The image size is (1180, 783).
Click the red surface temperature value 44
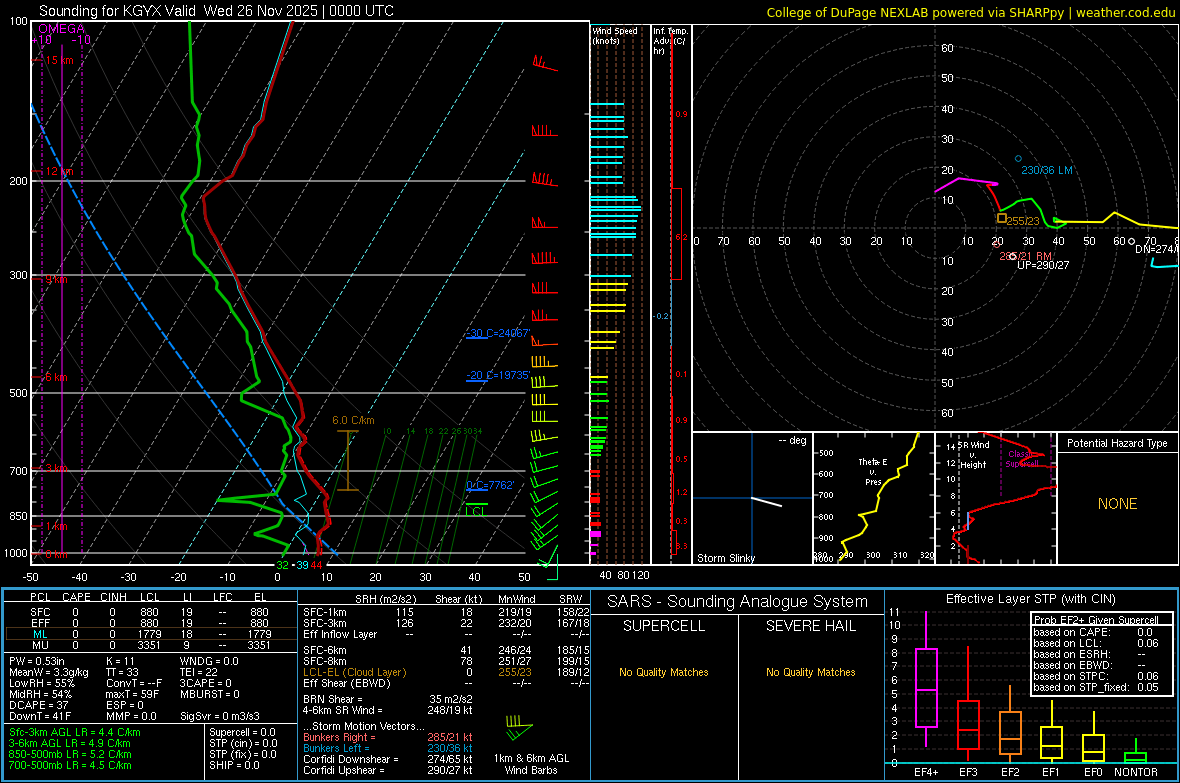pos(316,565)
